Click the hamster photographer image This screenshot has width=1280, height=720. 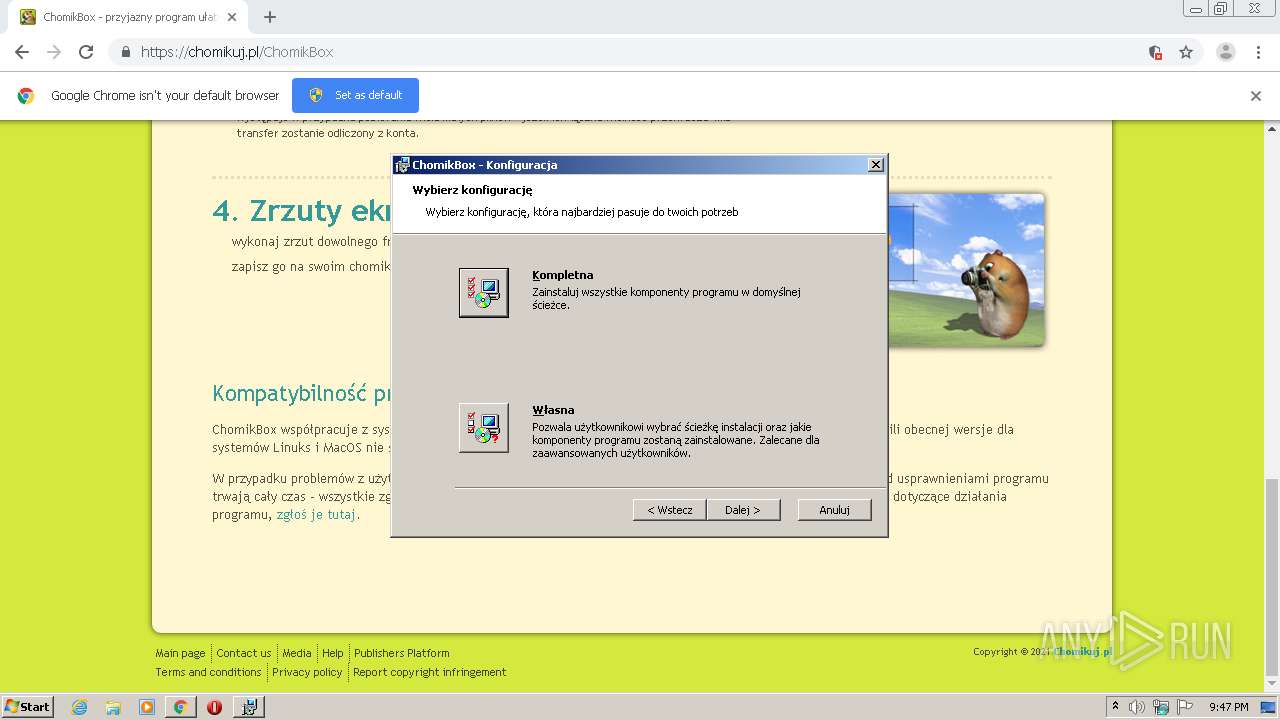point(966,270)
